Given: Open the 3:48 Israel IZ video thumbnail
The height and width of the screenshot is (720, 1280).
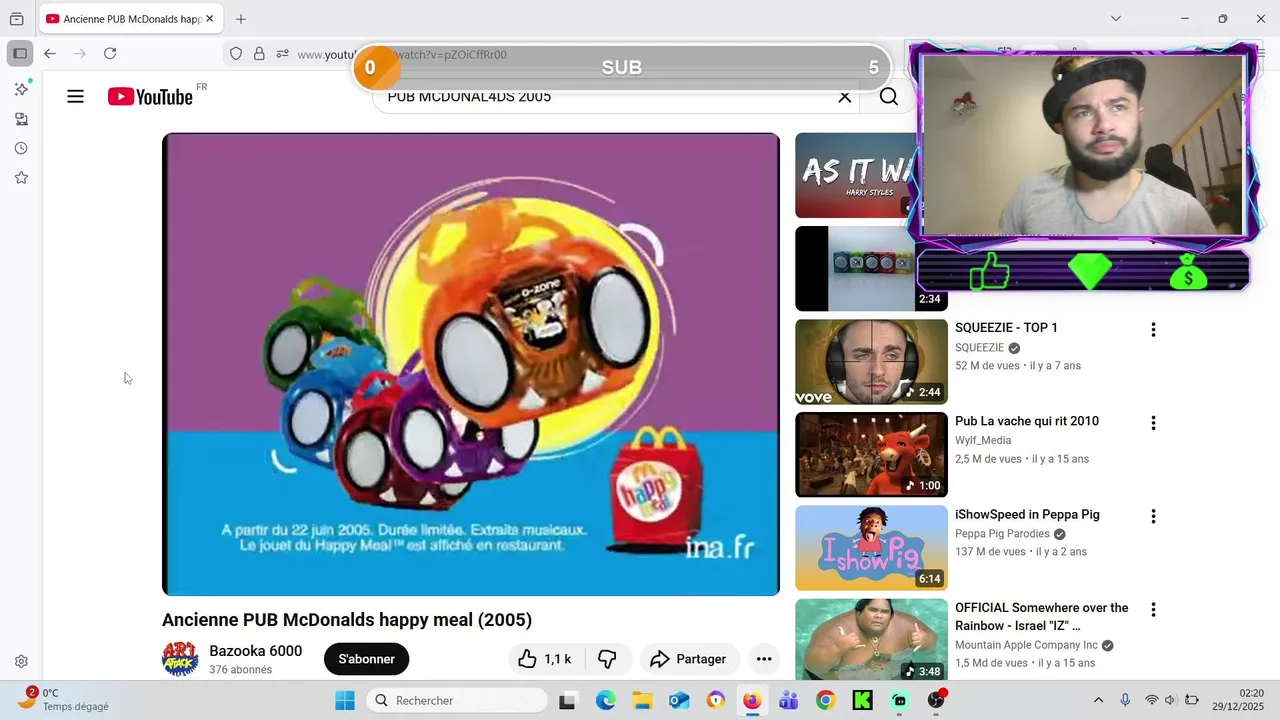Looking at the screenshot, I should click(x=871, y=639).
